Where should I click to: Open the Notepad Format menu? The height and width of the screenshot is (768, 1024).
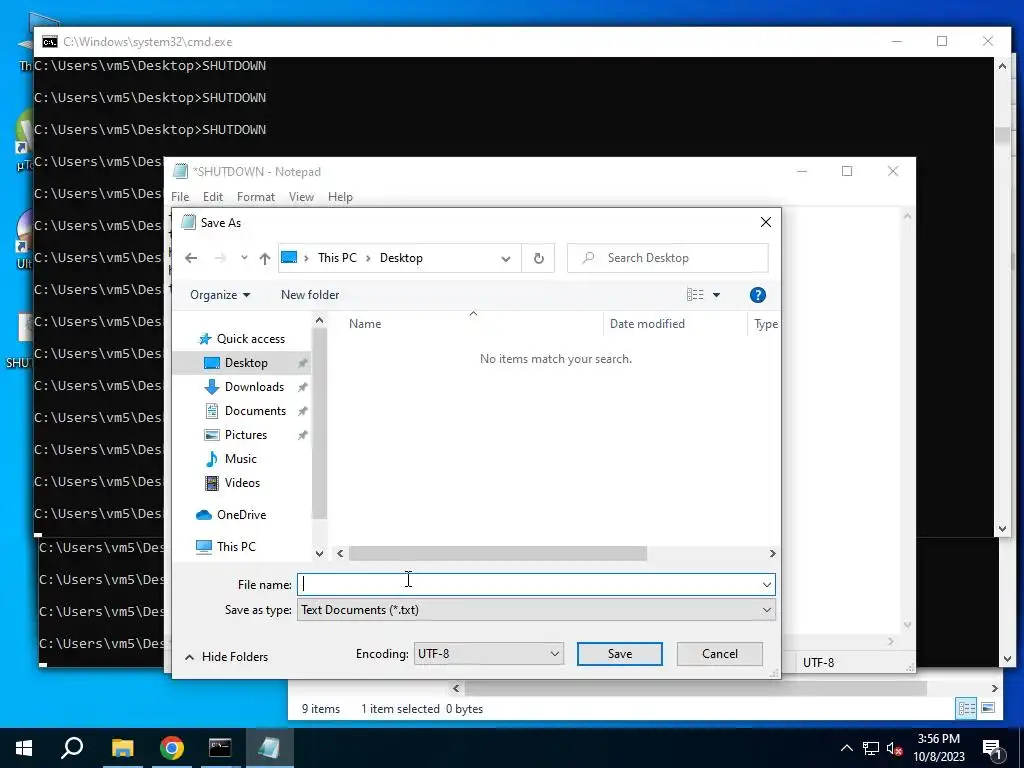point(256,197)
